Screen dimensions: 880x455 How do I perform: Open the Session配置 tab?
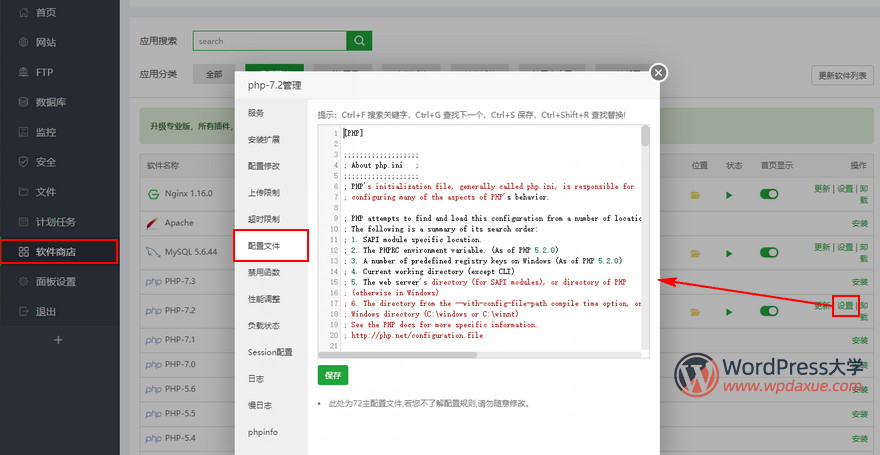[x=271, y=352]
